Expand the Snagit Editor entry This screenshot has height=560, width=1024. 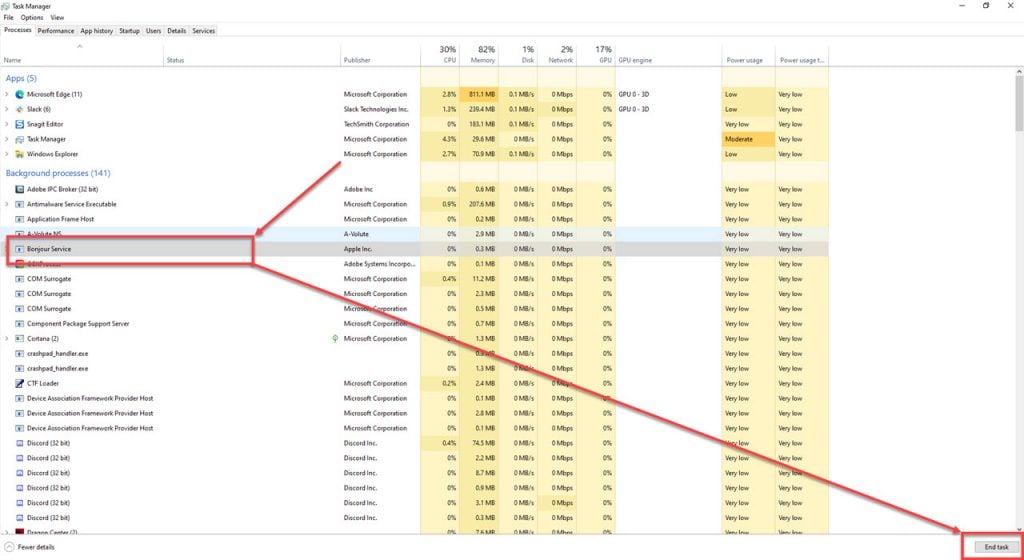pos(7,125)
